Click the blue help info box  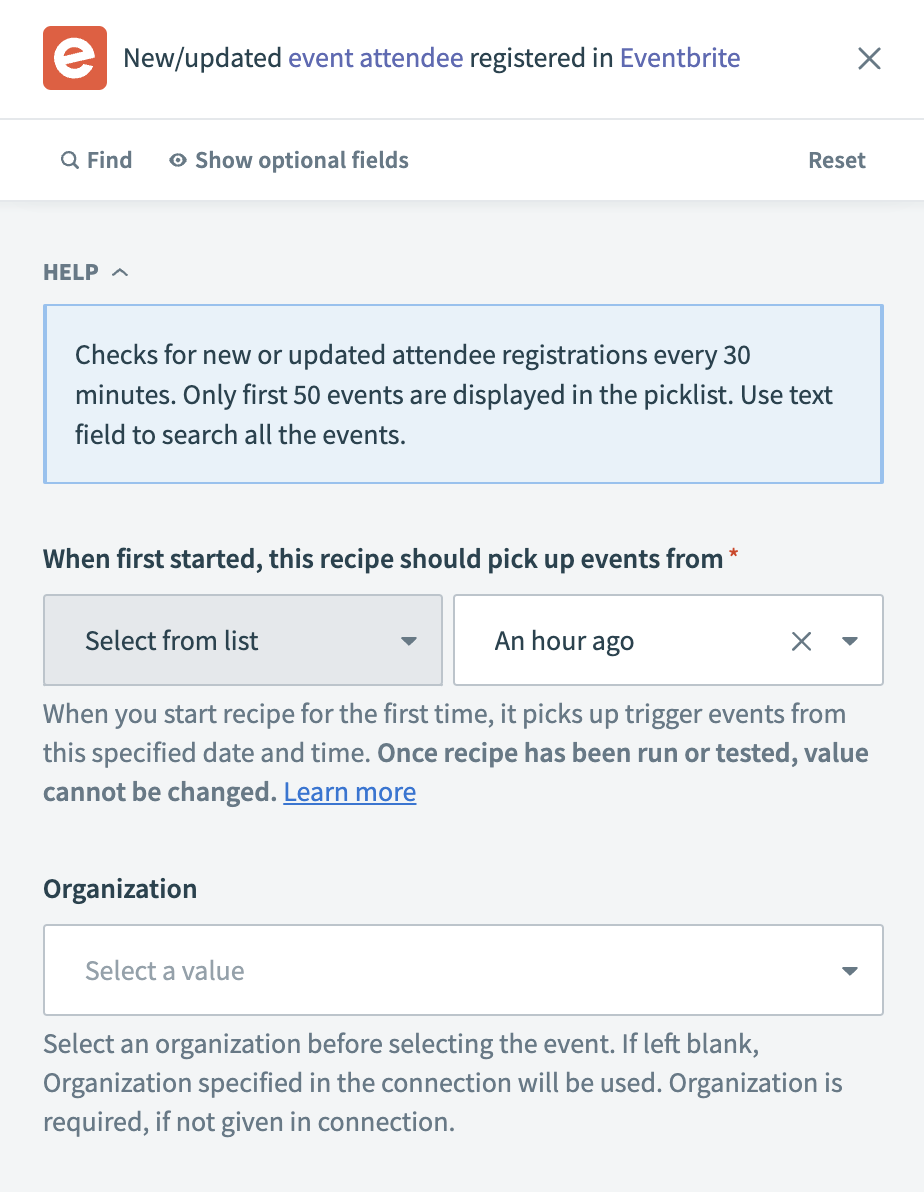click(x=462, y=395)
